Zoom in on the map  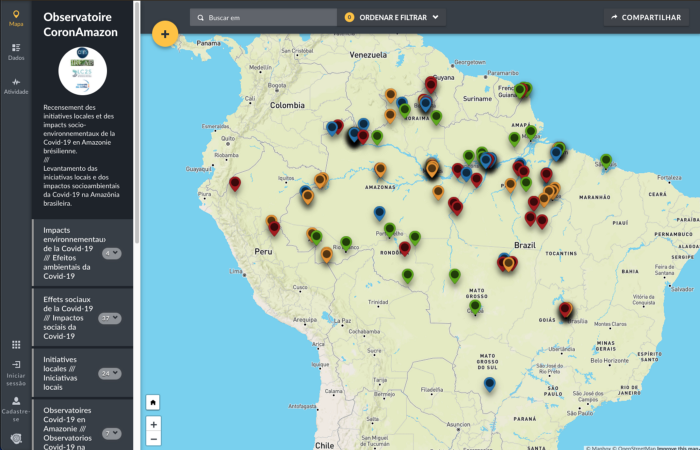(153, 424)
